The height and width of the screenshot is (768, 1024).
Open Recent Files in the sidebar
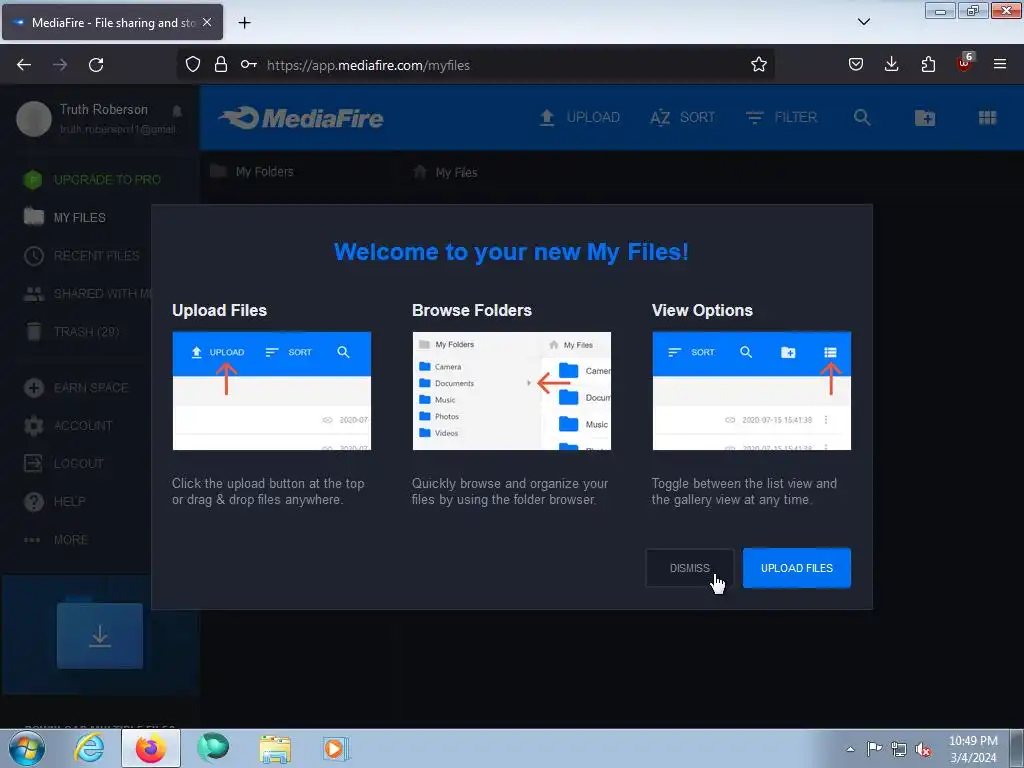point(82,255)
